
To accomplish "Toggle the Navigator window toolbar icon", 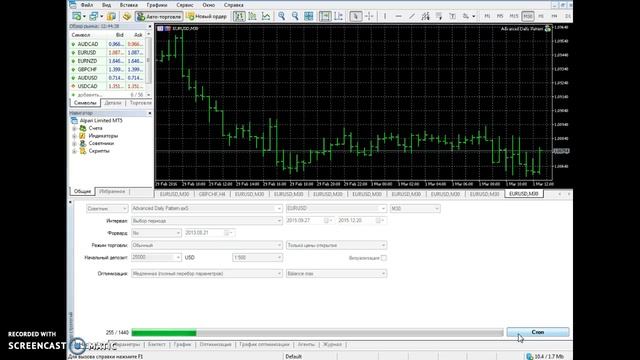I will click(x=127, y=16).
